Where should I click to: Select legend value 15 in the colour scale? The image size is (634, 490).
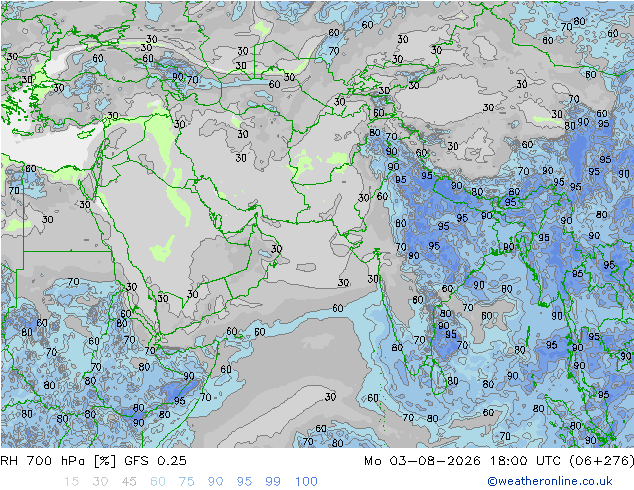click(x=72, y=482)
